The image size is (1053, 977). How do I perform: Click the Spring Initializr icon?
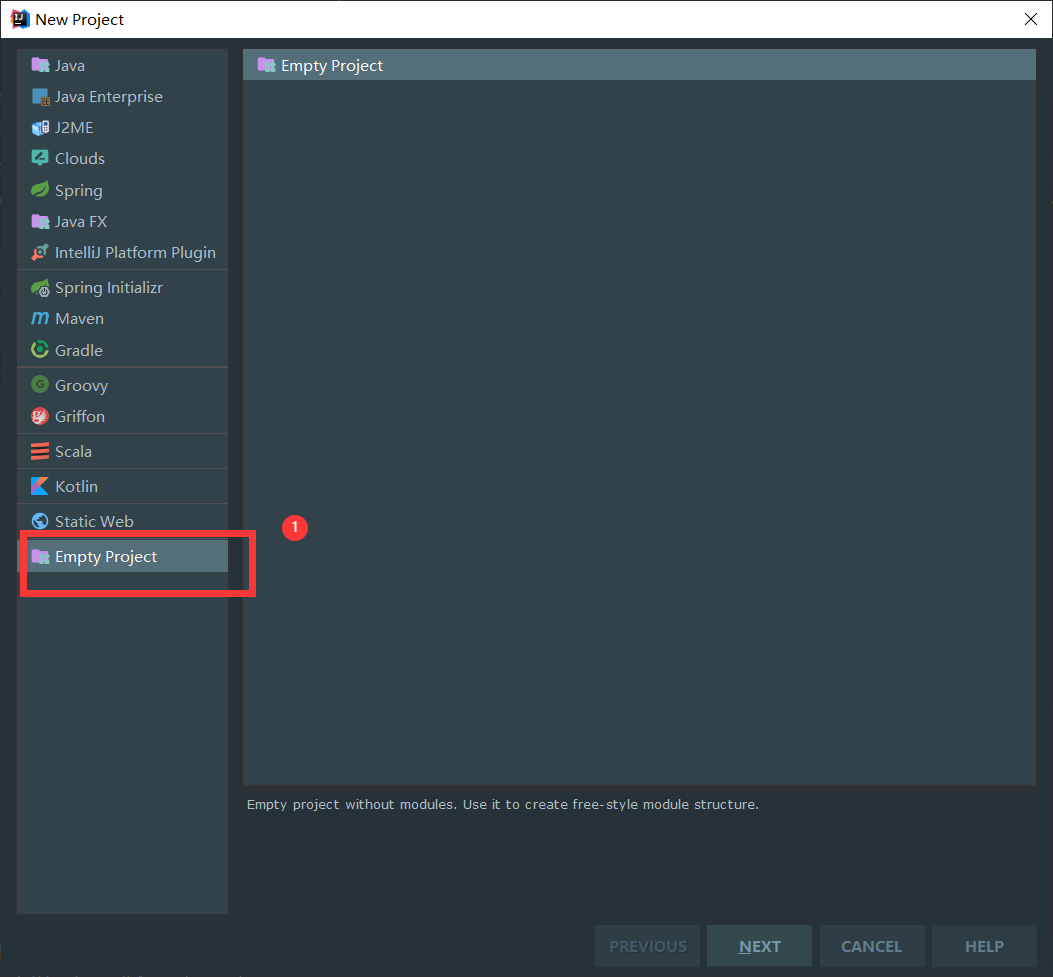40,287
